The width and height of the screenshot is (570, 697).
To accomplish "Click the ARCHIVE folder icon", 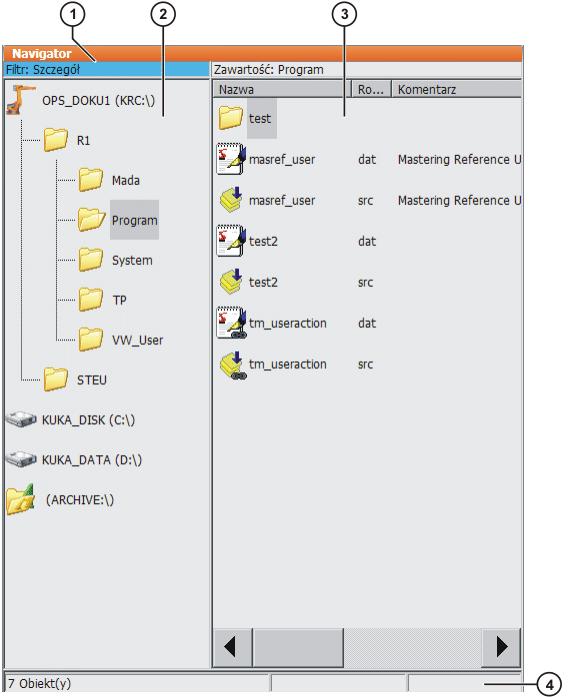I will point(20,499).
